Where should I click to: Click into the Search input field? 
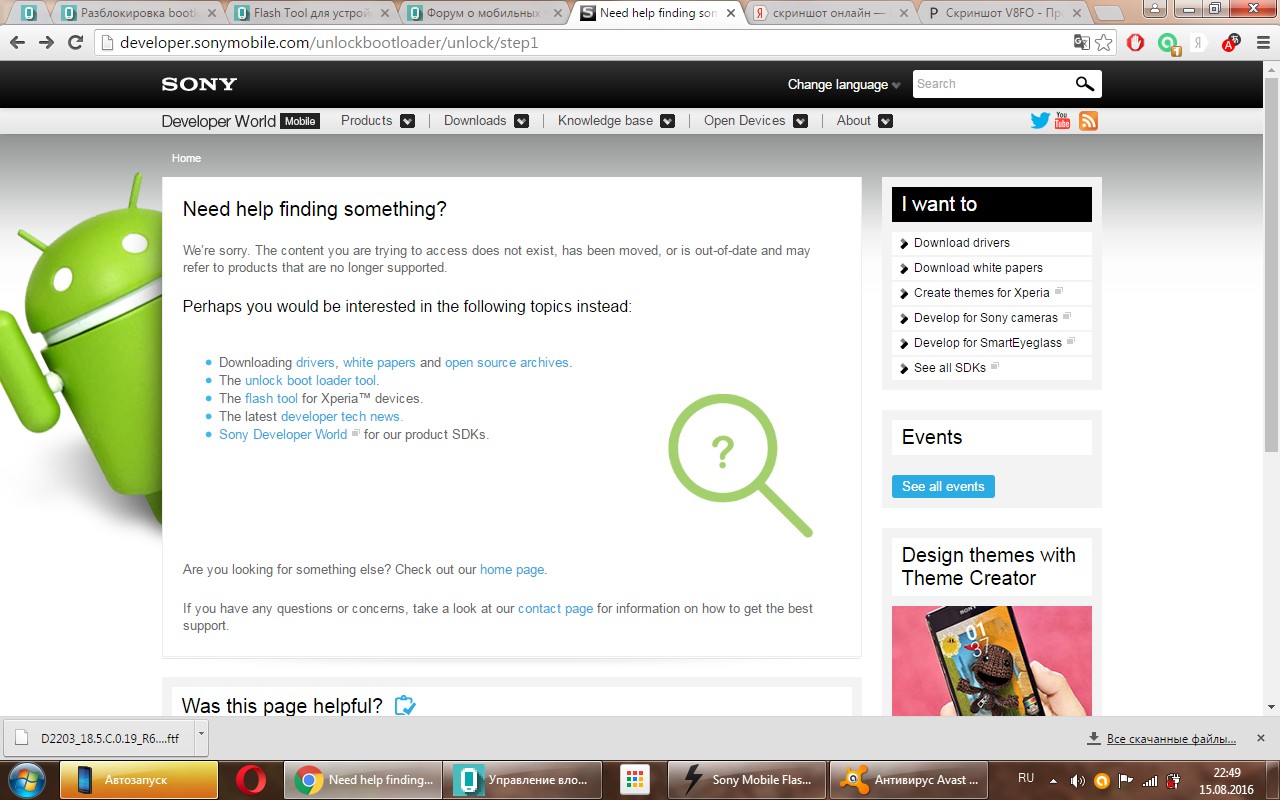click(x=990, y=84)
